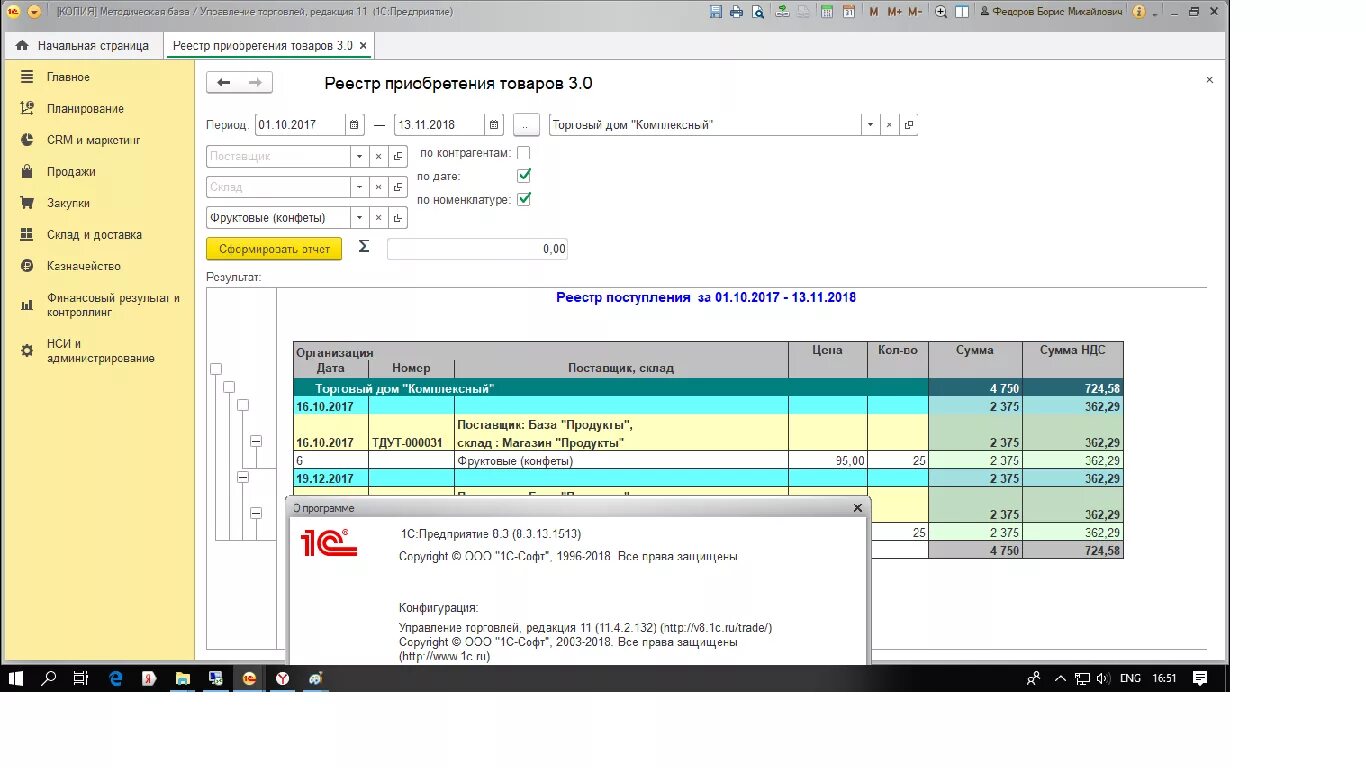Clear the Фруктовые (конфеты) field
Screen dimensions: 1366x768
point(379,217)
